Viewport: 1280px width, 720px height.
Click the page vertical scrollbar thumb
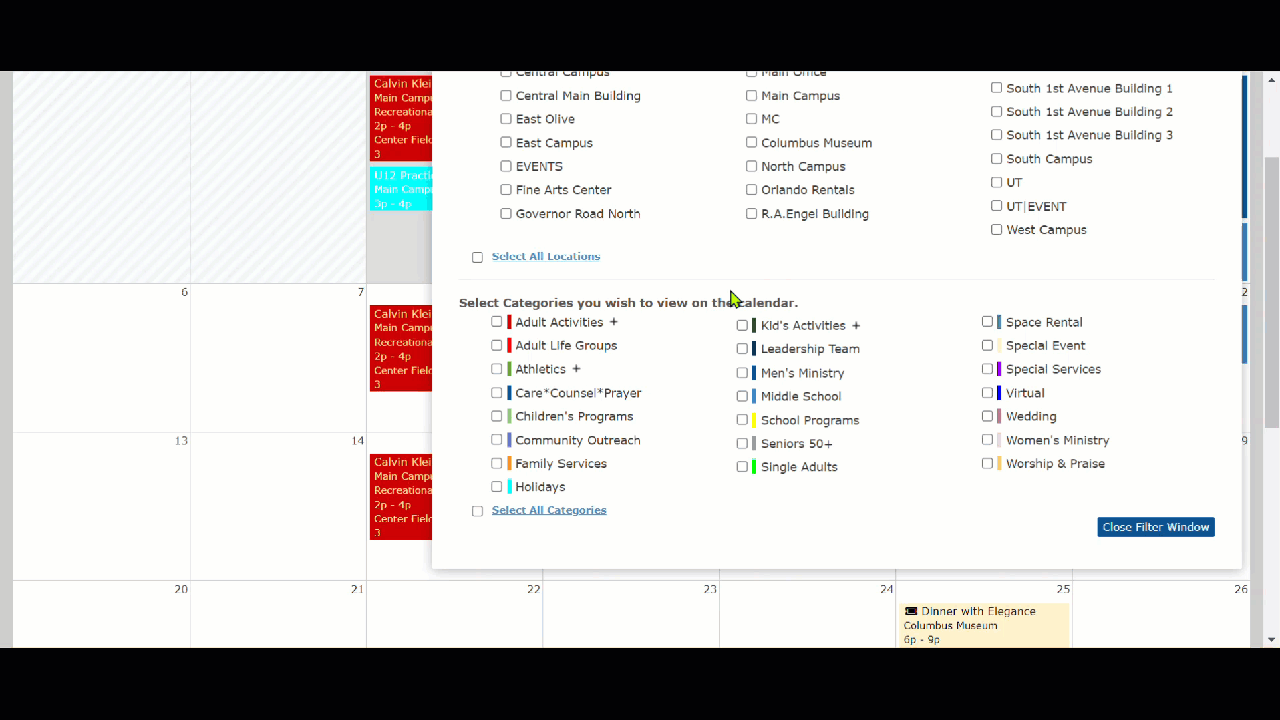pos(1271,290)
